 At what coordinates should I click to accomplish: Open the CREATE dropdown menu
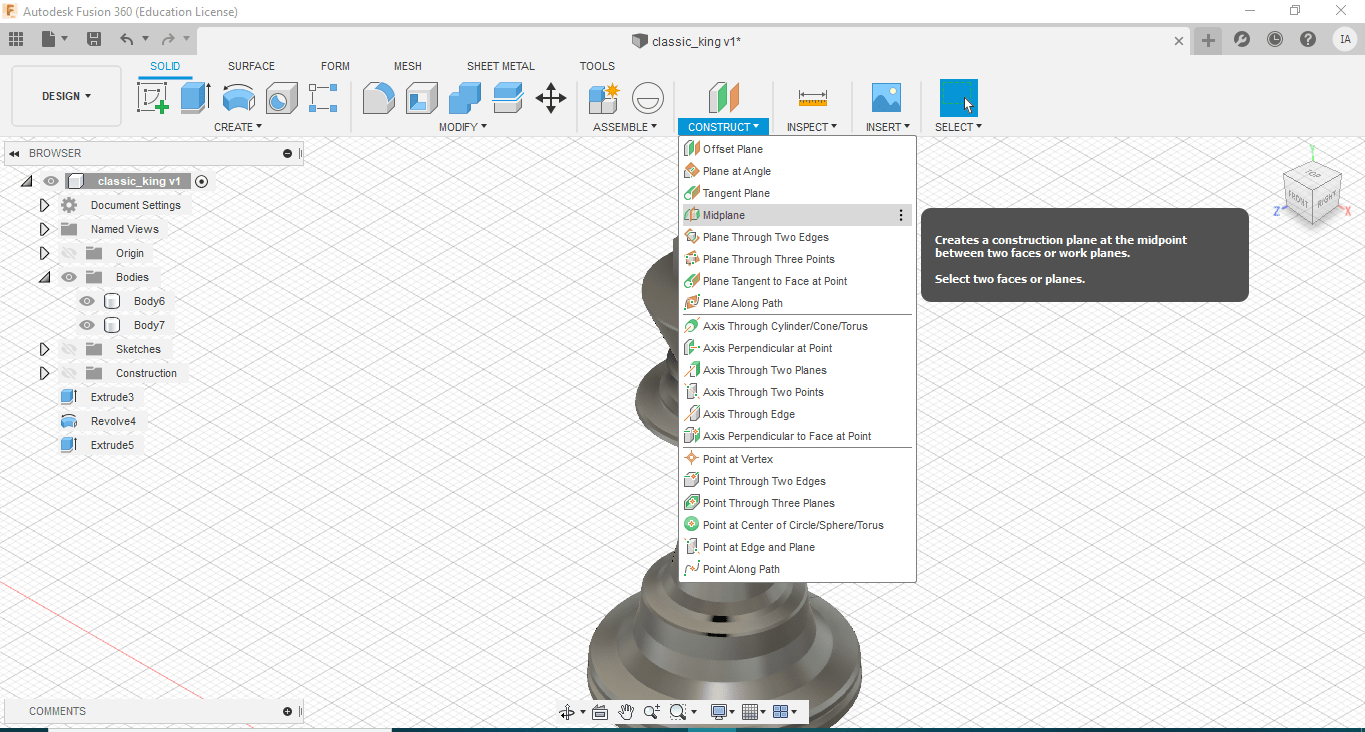(x=238, y=127)
